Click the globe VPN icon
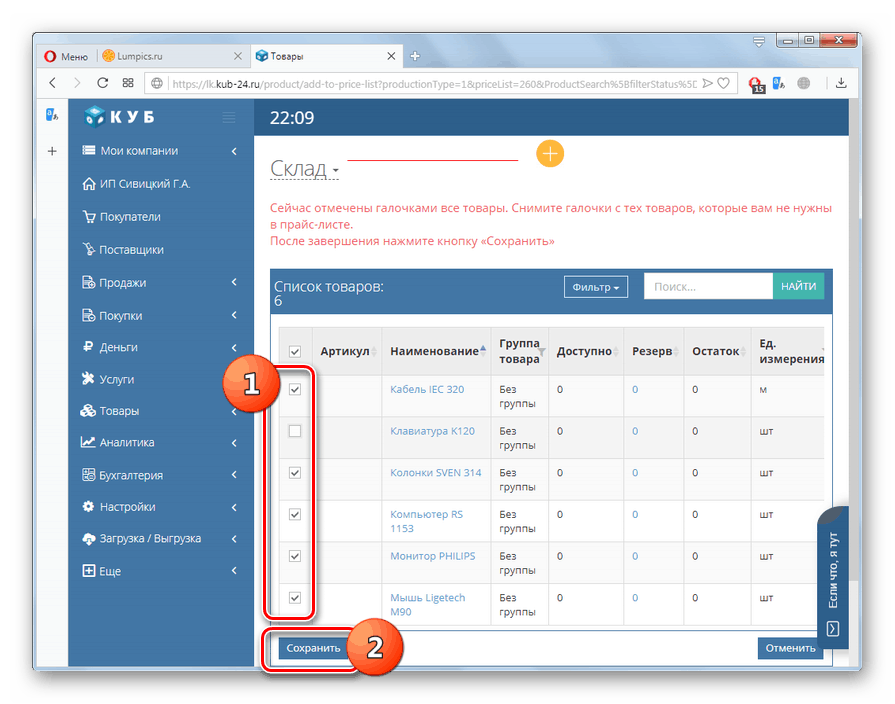The height and width of the screenshot is (704, 895). [x=804, y=83]
